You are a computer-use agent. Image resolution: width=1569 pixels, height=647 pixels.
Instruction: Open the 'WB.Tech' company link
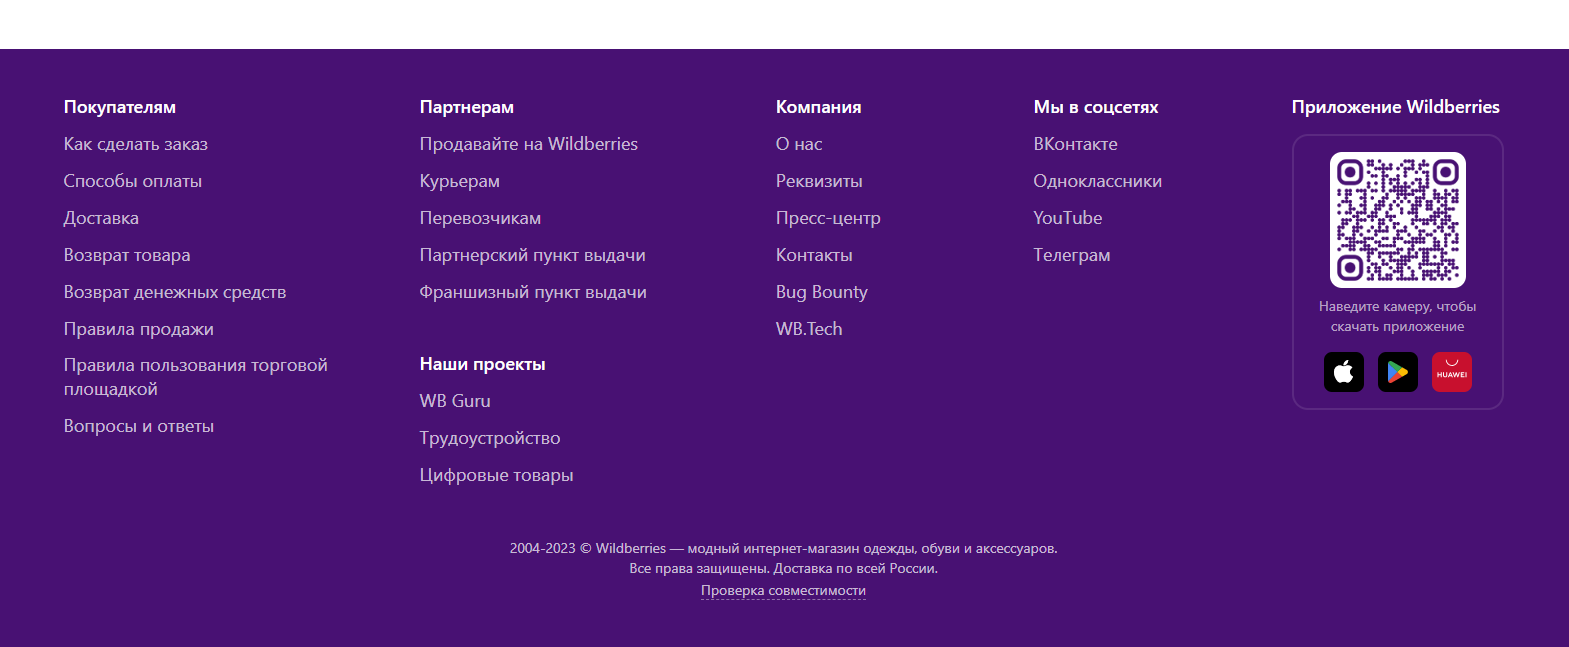[x=809, y=329]
